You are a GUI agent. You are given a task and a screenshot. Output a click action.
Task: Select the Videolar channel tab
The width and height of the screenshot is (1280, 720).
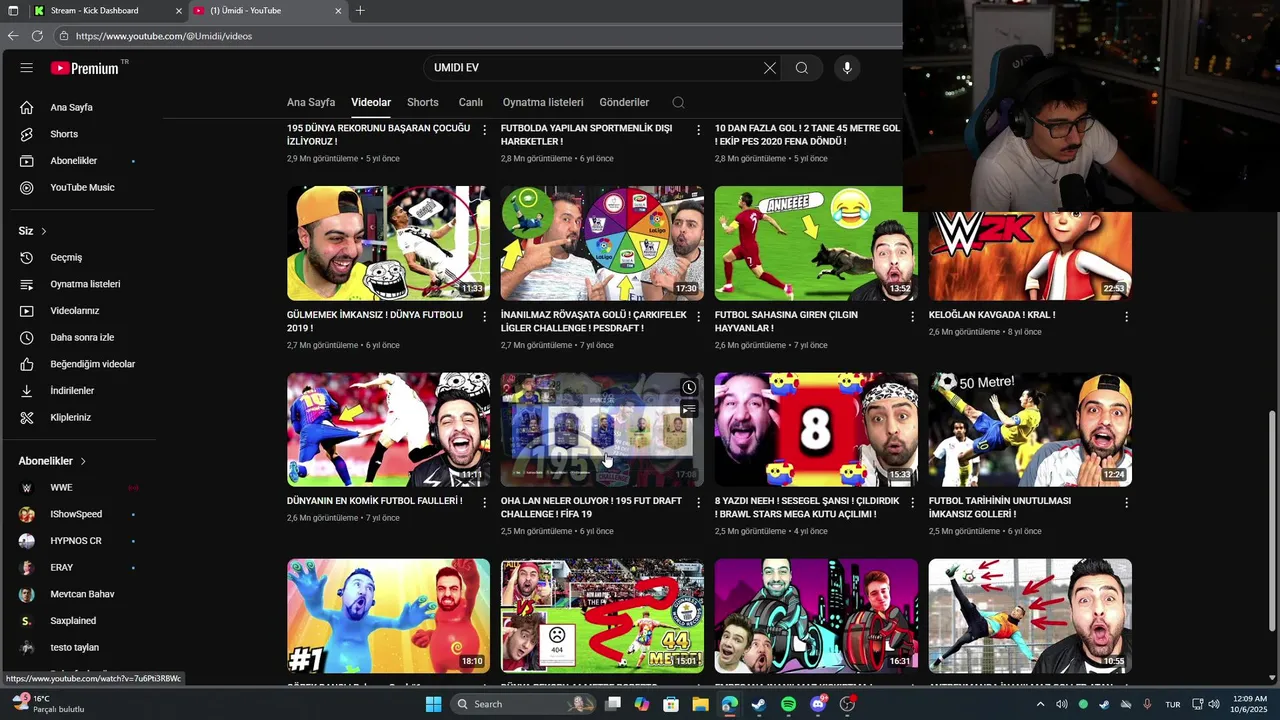(x=371, y=102)
